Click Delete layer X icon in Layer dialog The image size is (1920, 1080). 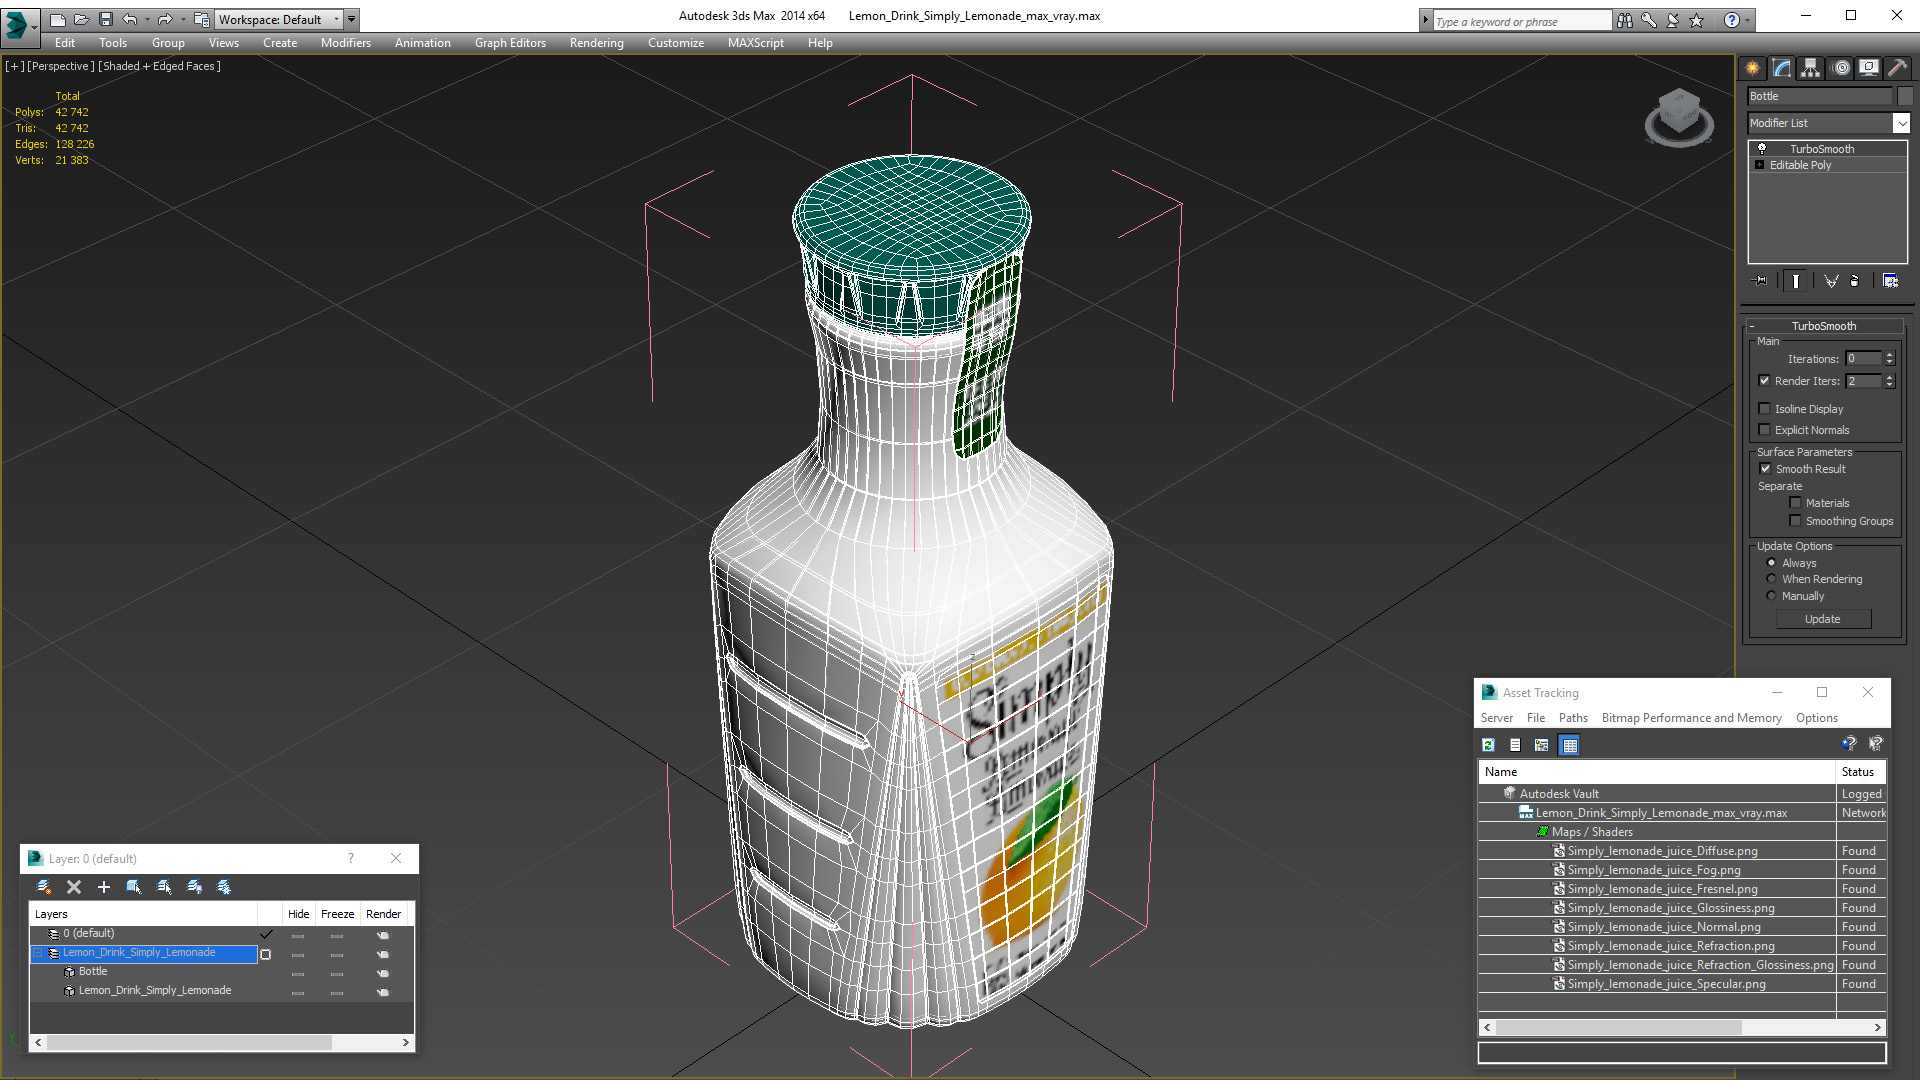click(74, 887)
